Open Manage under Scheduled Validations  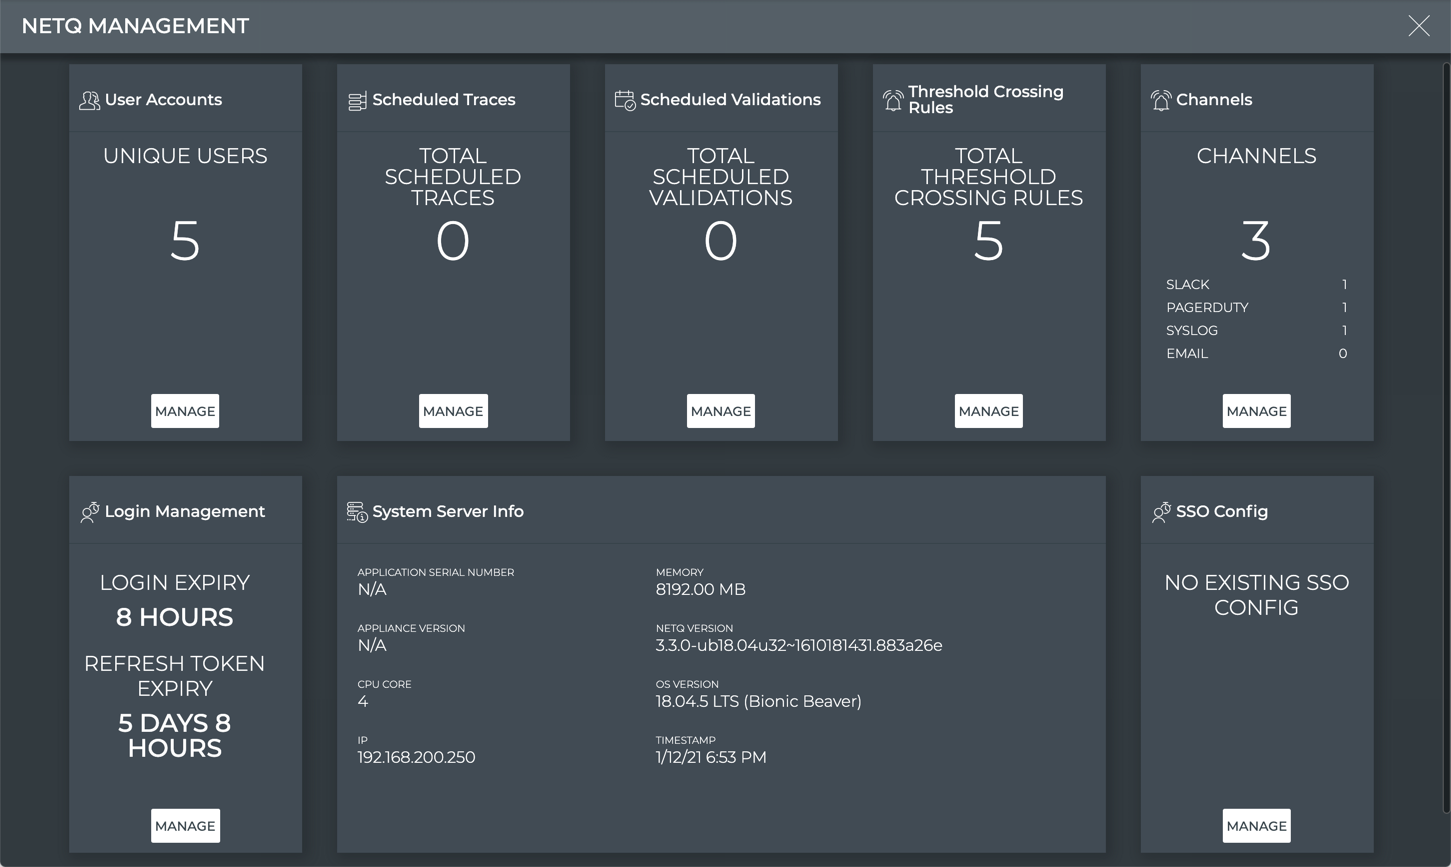(720, 411)
